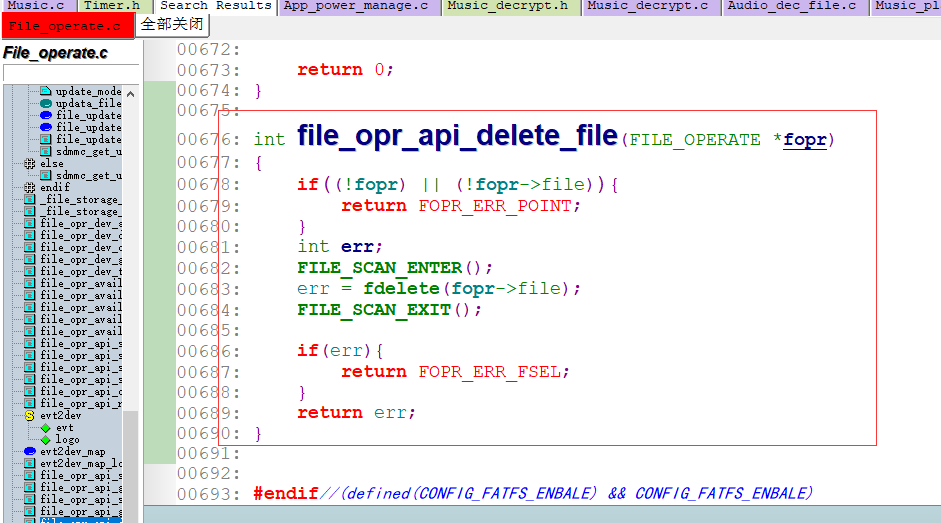Image resolution: width=941 pixels, height=523 pixels.
Task: Click the green diamond icon beside evt
Action: point(46,428)
